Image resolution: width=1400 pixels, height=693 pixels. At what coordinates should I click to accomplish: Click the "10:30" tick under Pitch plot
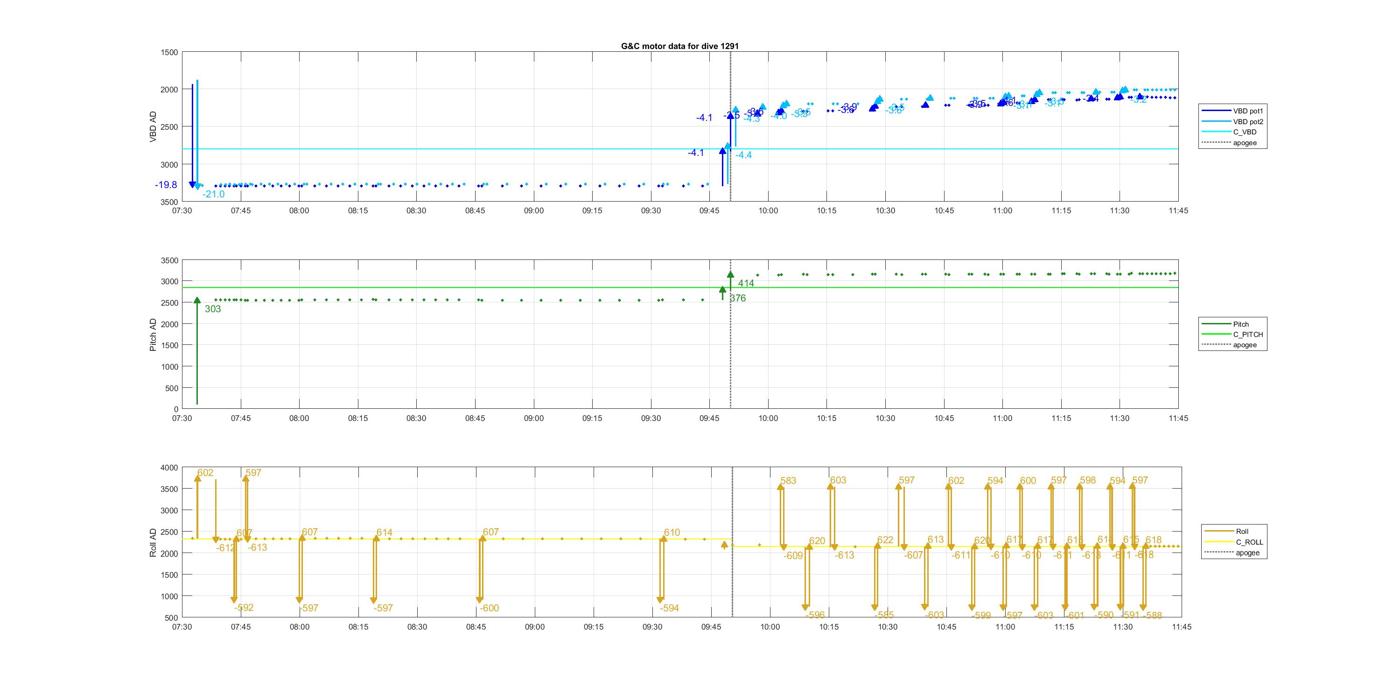(x=885, y=419)
